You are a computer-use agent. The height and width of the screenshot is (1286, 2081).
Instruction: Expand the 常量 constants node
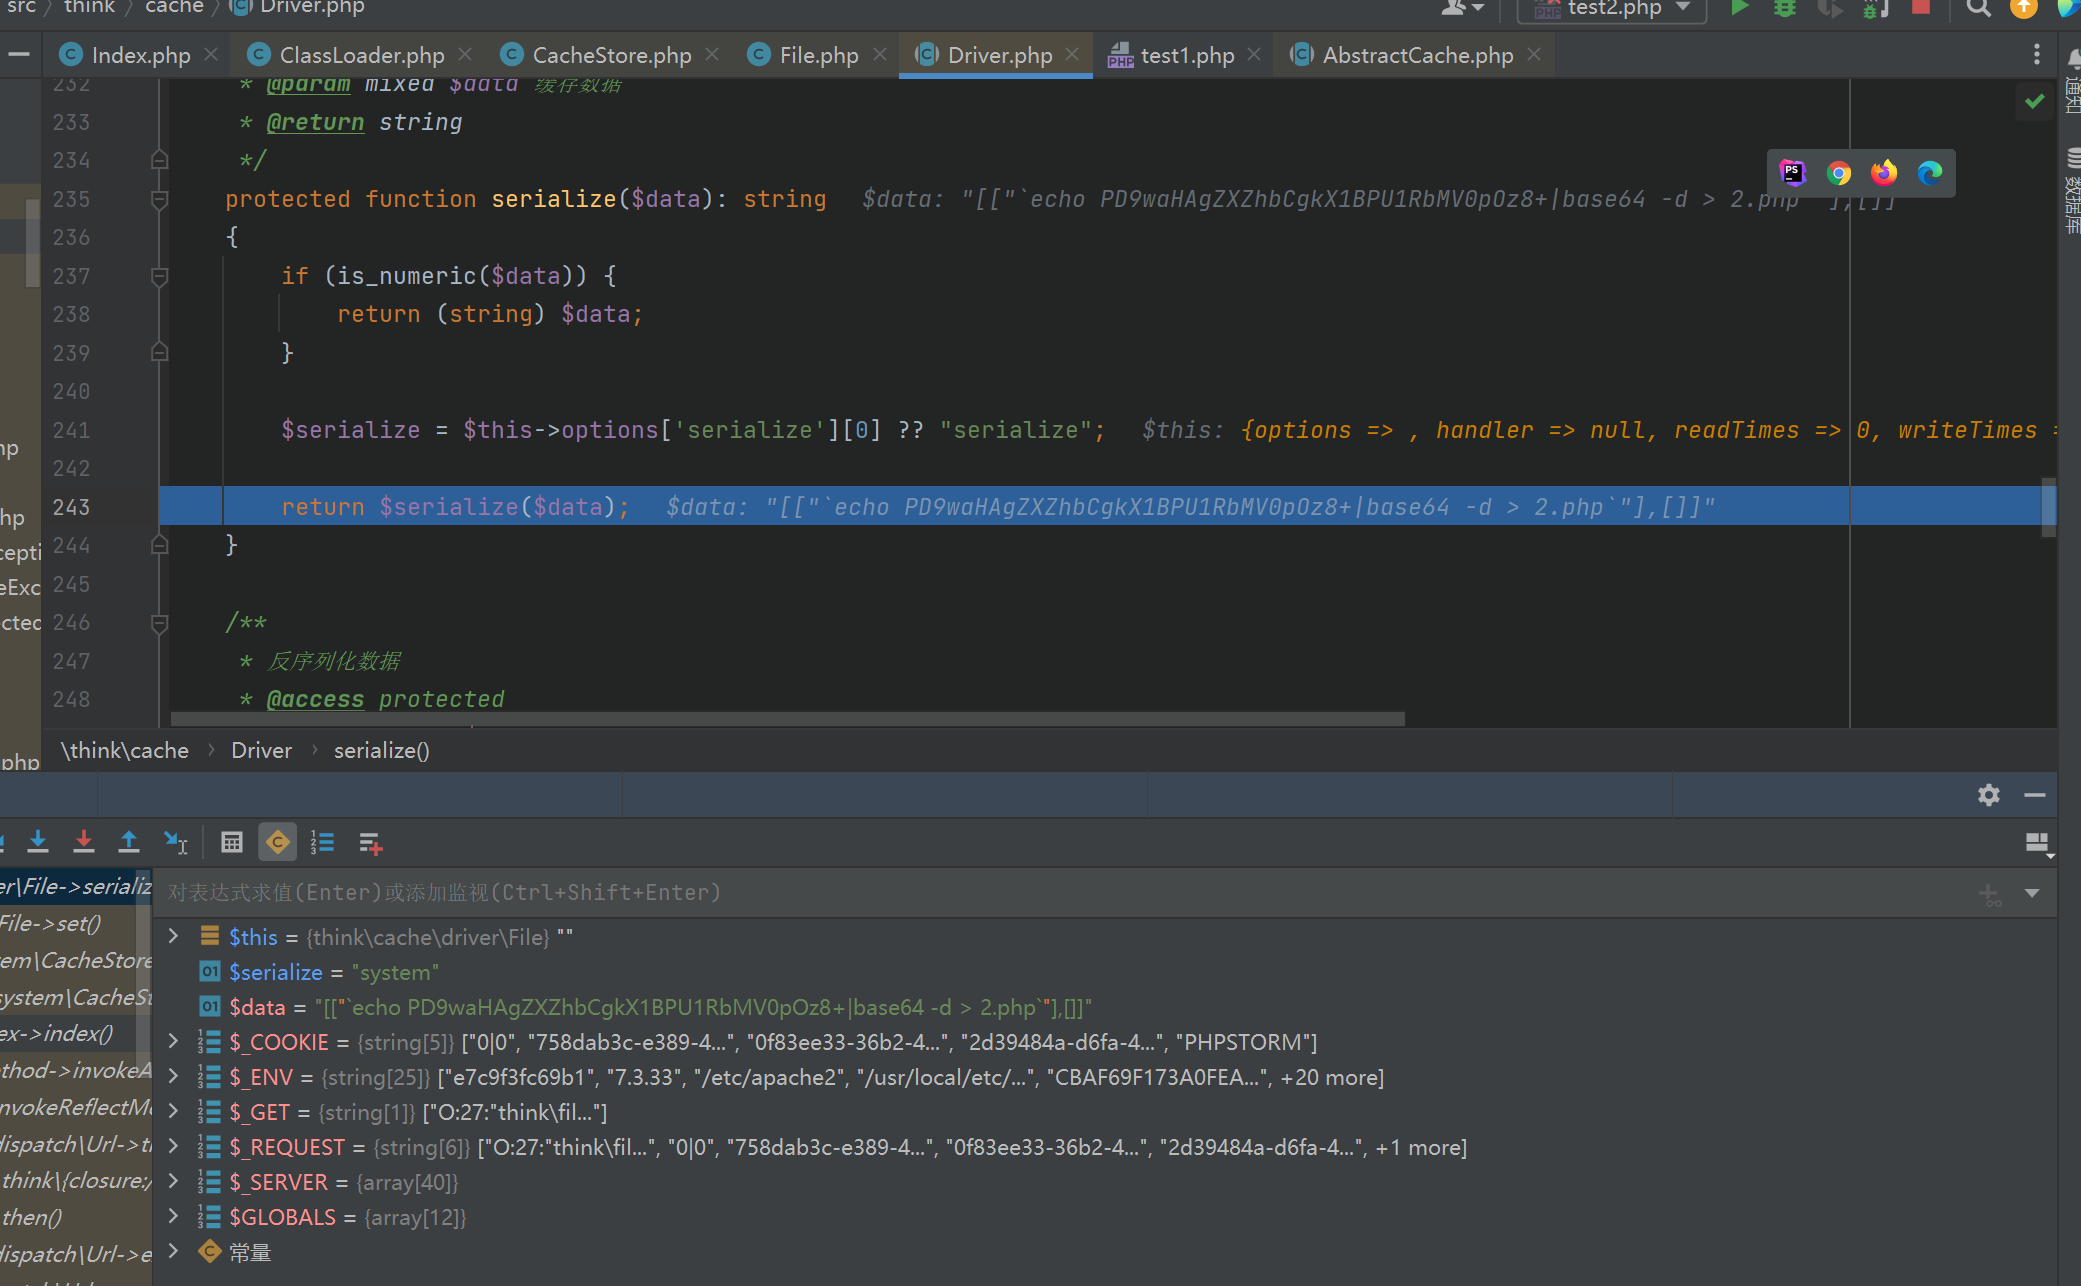(x=174, y=1251)
